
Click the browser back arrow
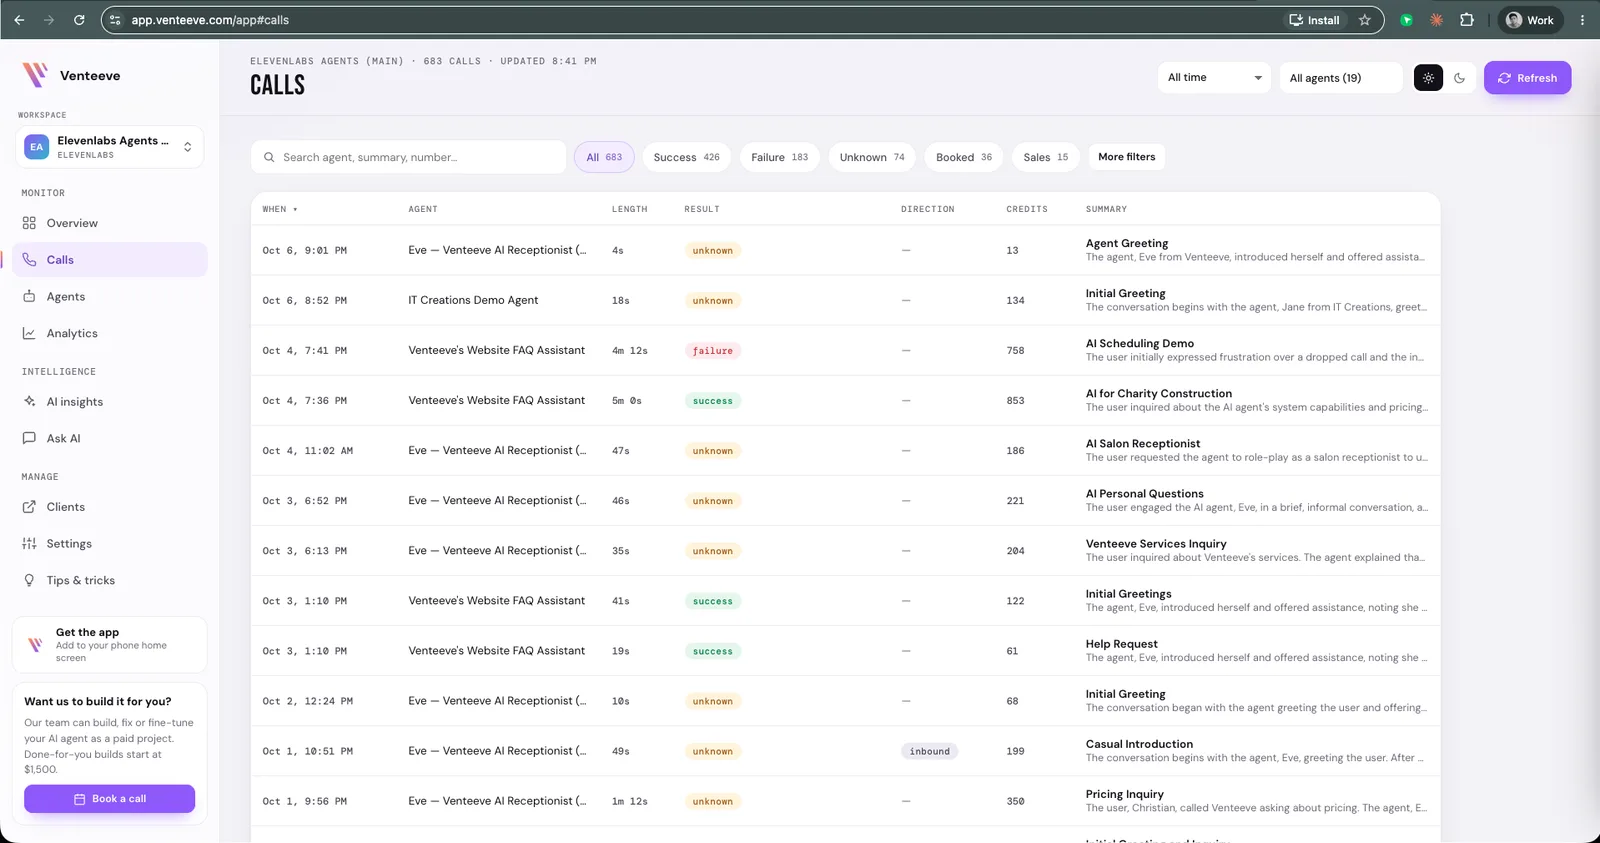[19, 20]
